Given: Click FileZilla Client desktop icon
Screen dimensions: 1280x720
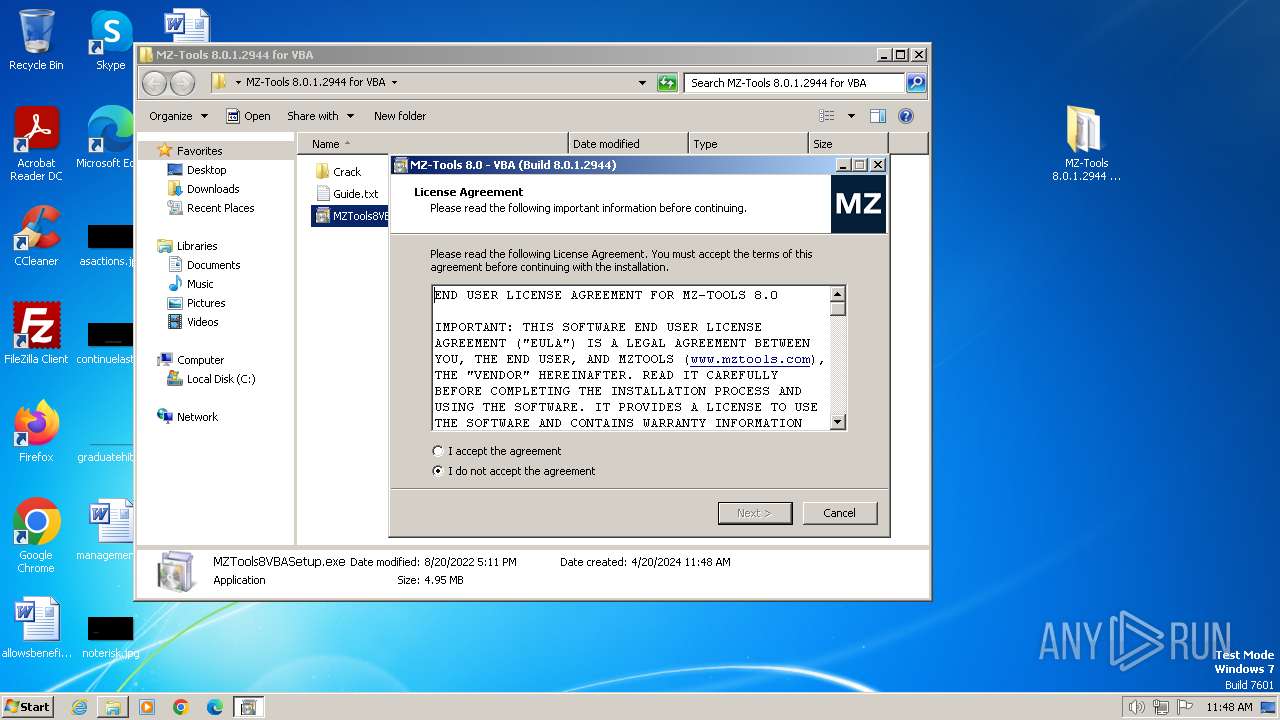Looking at the screenshot, I should (x=36, y=334).
